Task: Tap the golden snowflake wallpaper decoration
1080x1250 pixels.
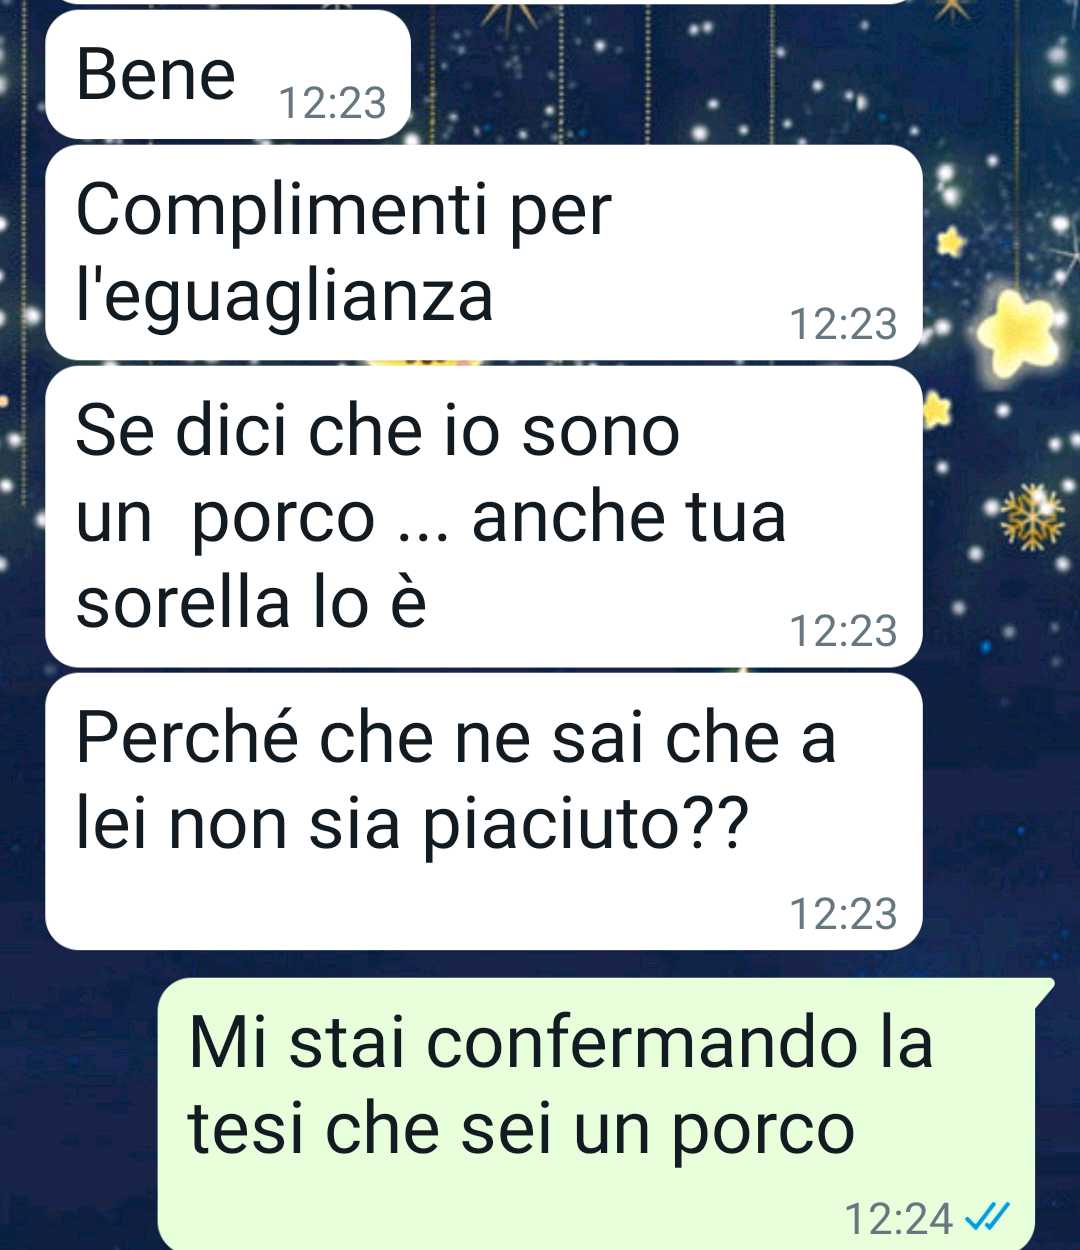Action: (x=1034, y=516)
